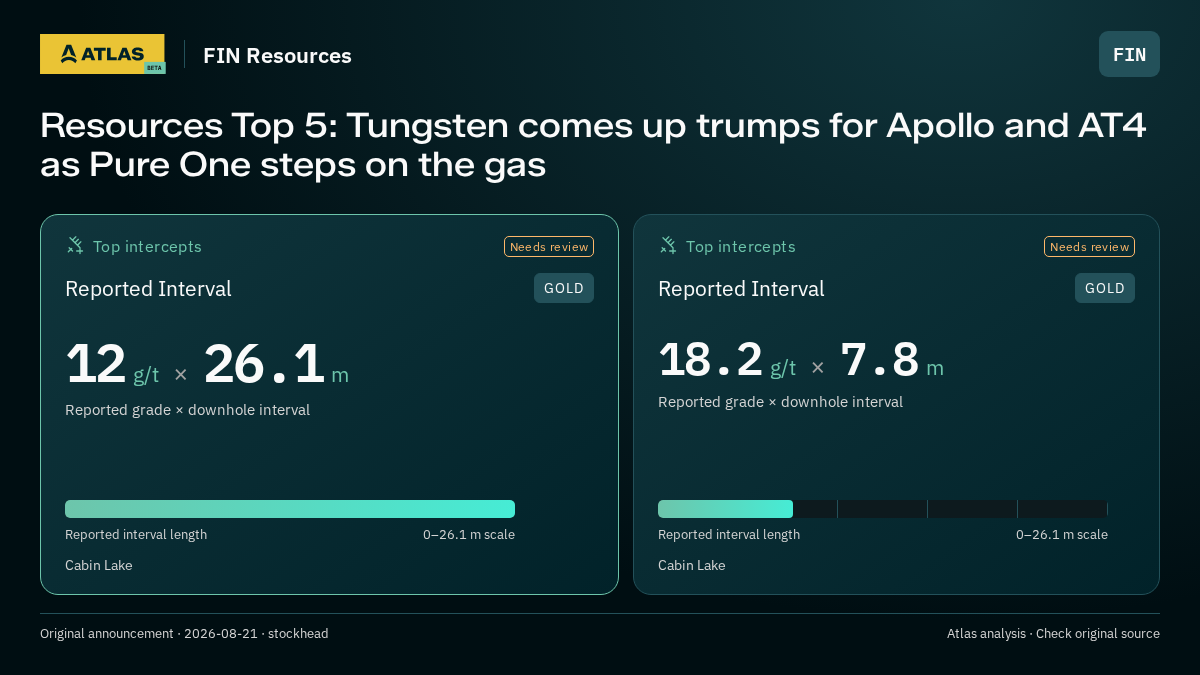Click Cabin Lake label on right card

pos(692,565)
